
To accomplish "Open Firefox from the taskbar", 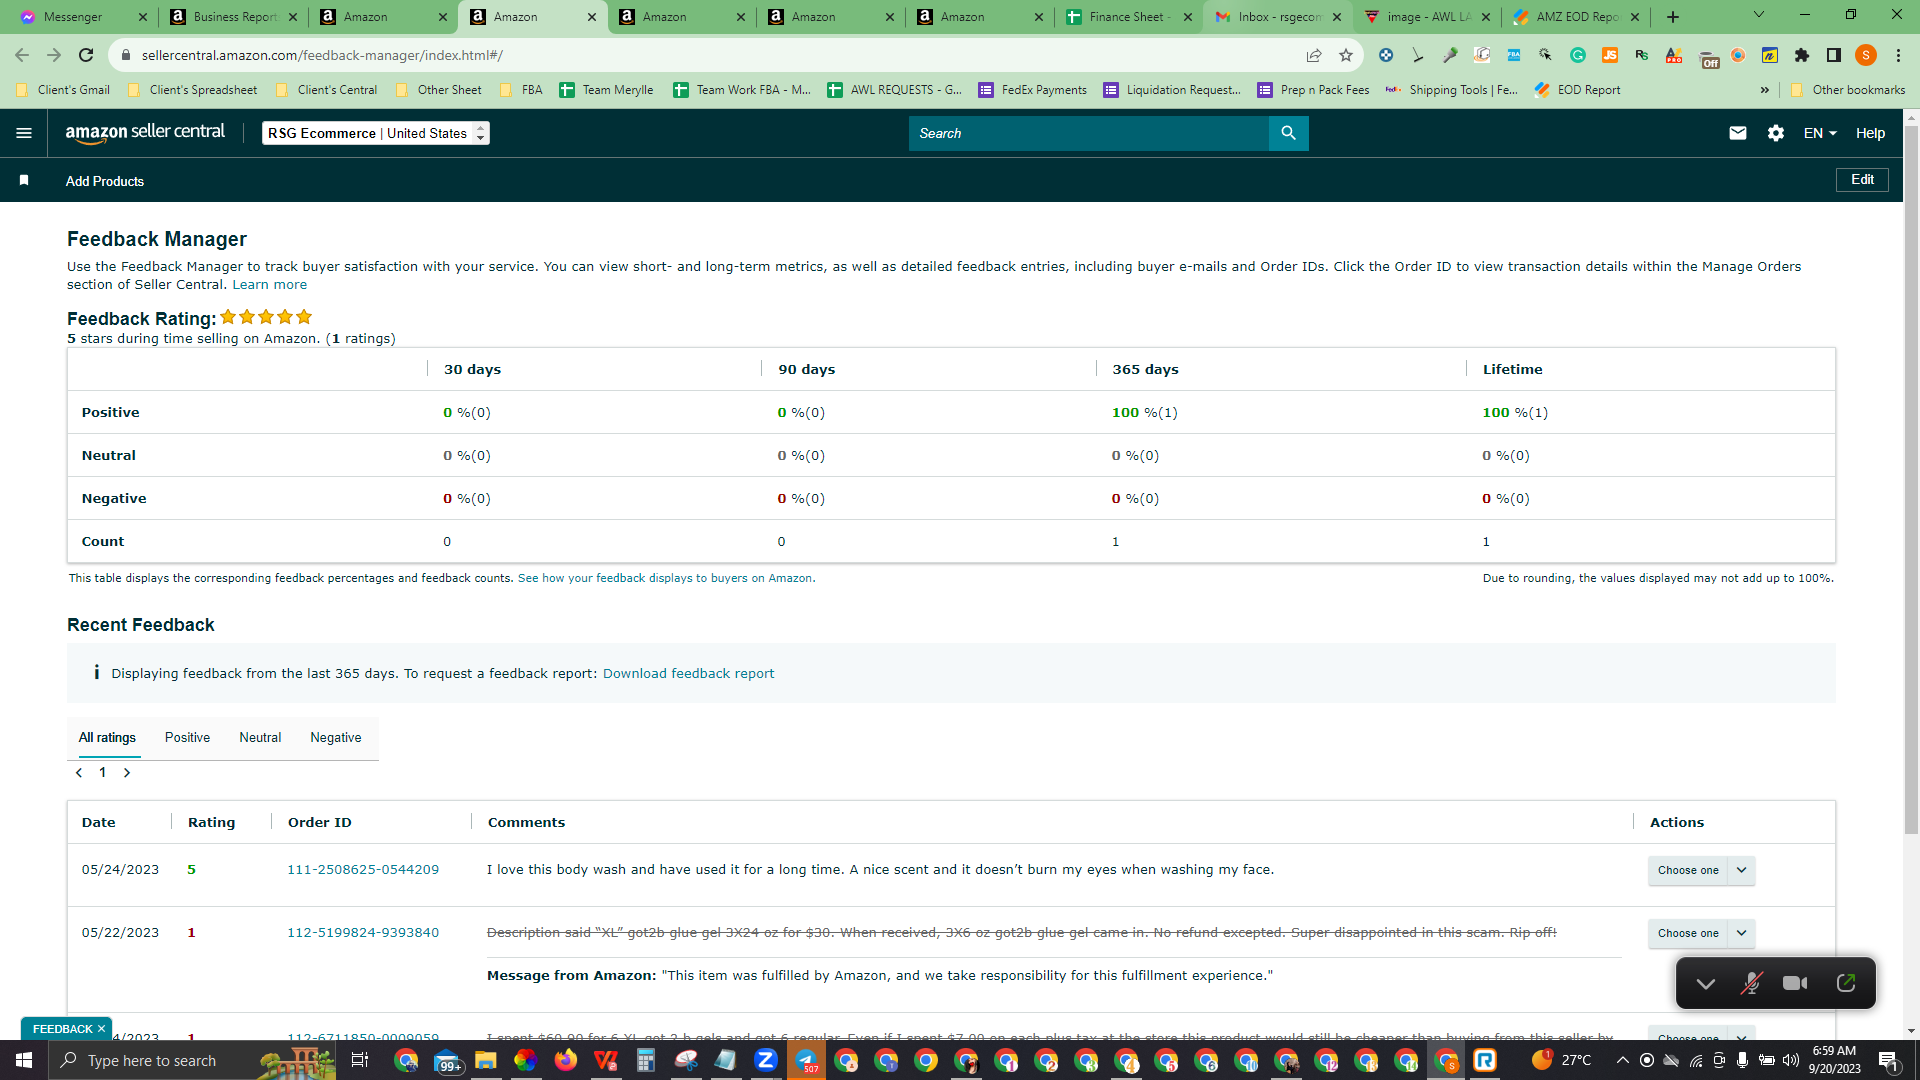I will point(566,1060).
